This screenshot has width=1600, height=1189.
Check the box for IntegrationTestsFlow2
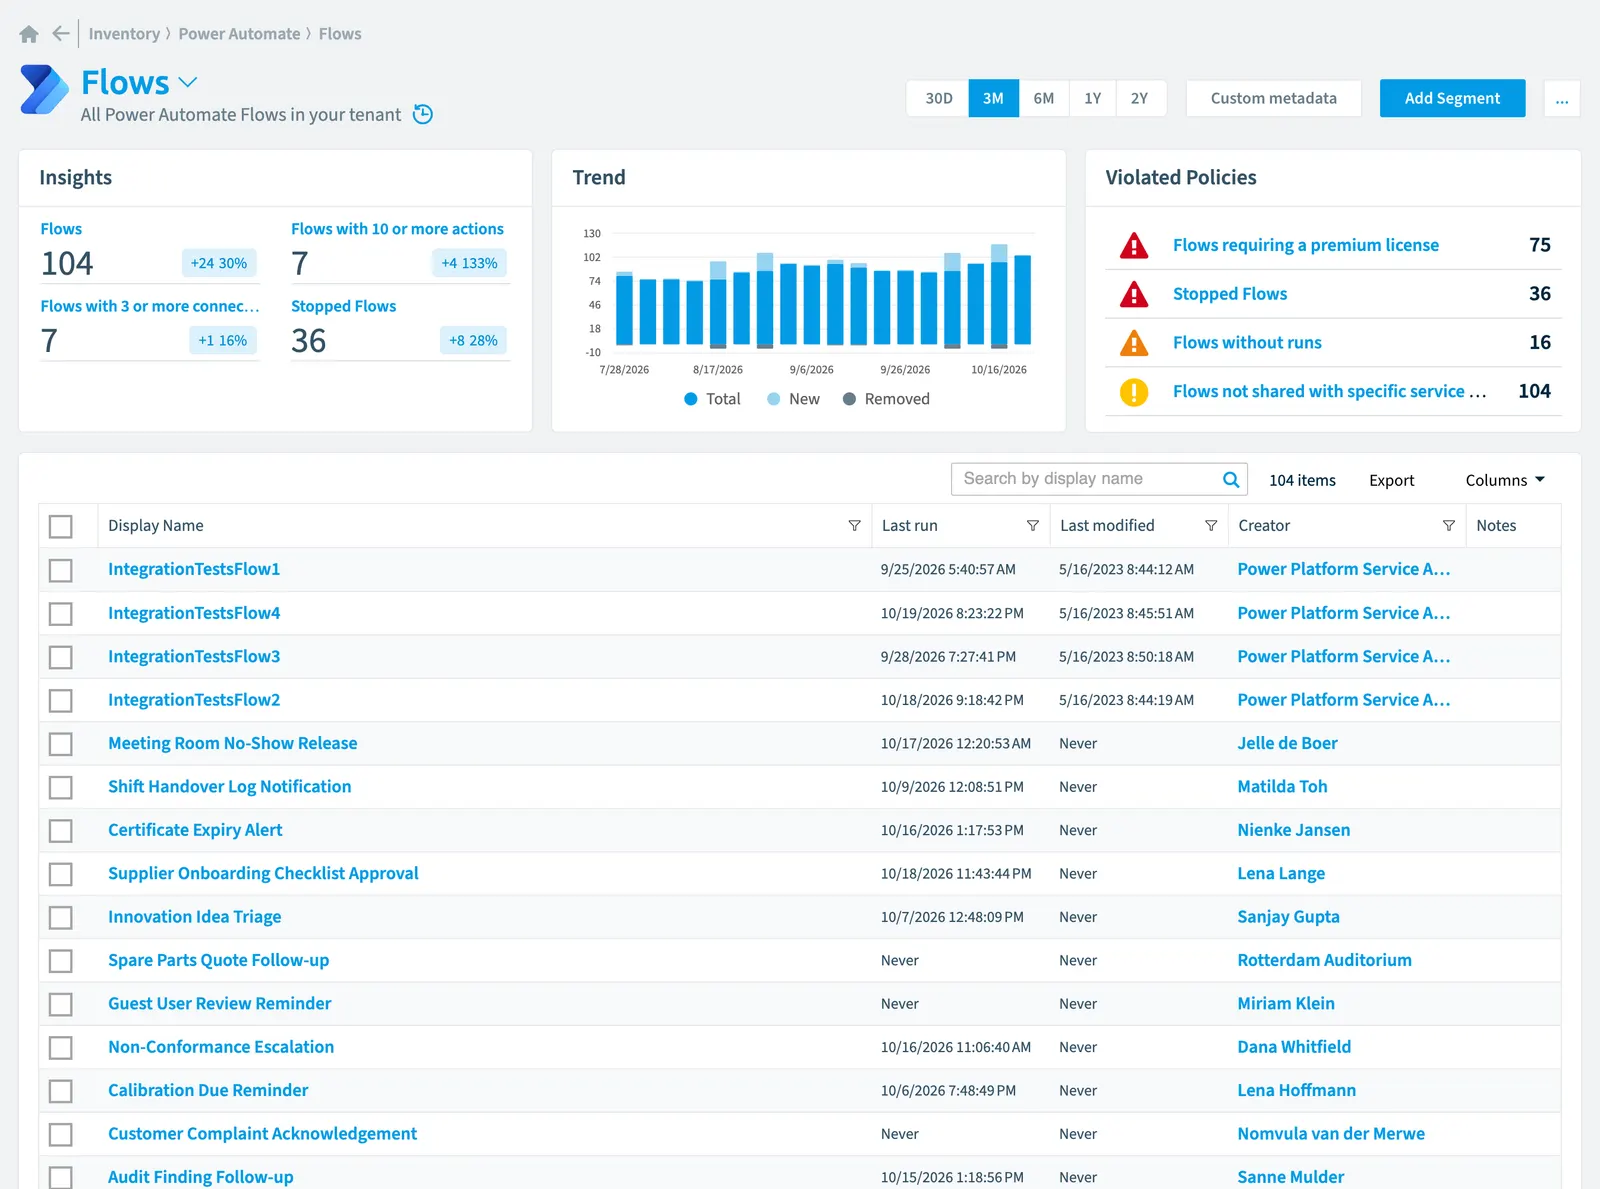click(x=61, y=700)
